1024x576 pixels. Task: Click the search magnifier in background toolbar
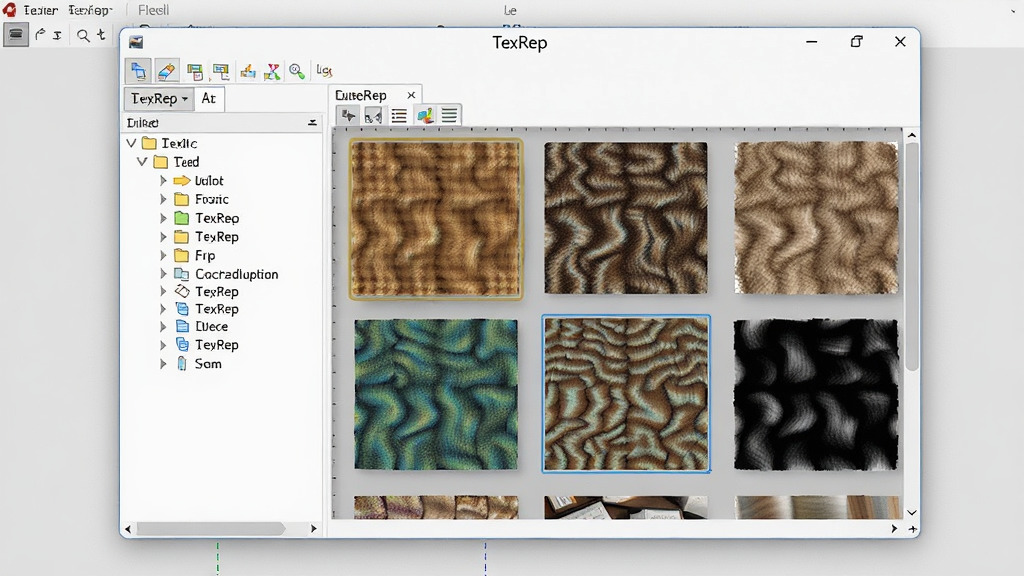83,35
